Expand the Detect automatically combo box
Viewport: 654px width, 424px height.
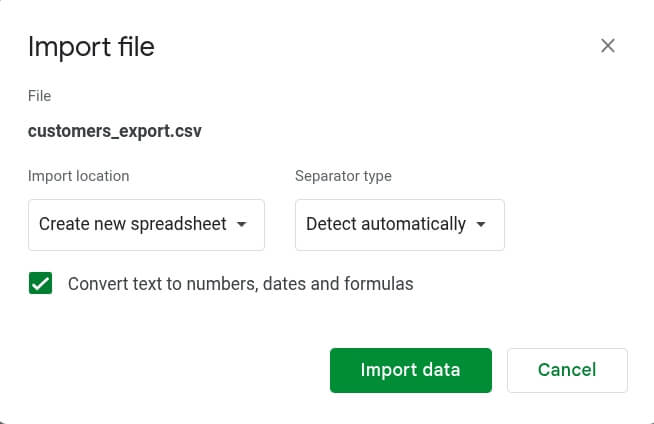tap(400, 225)
